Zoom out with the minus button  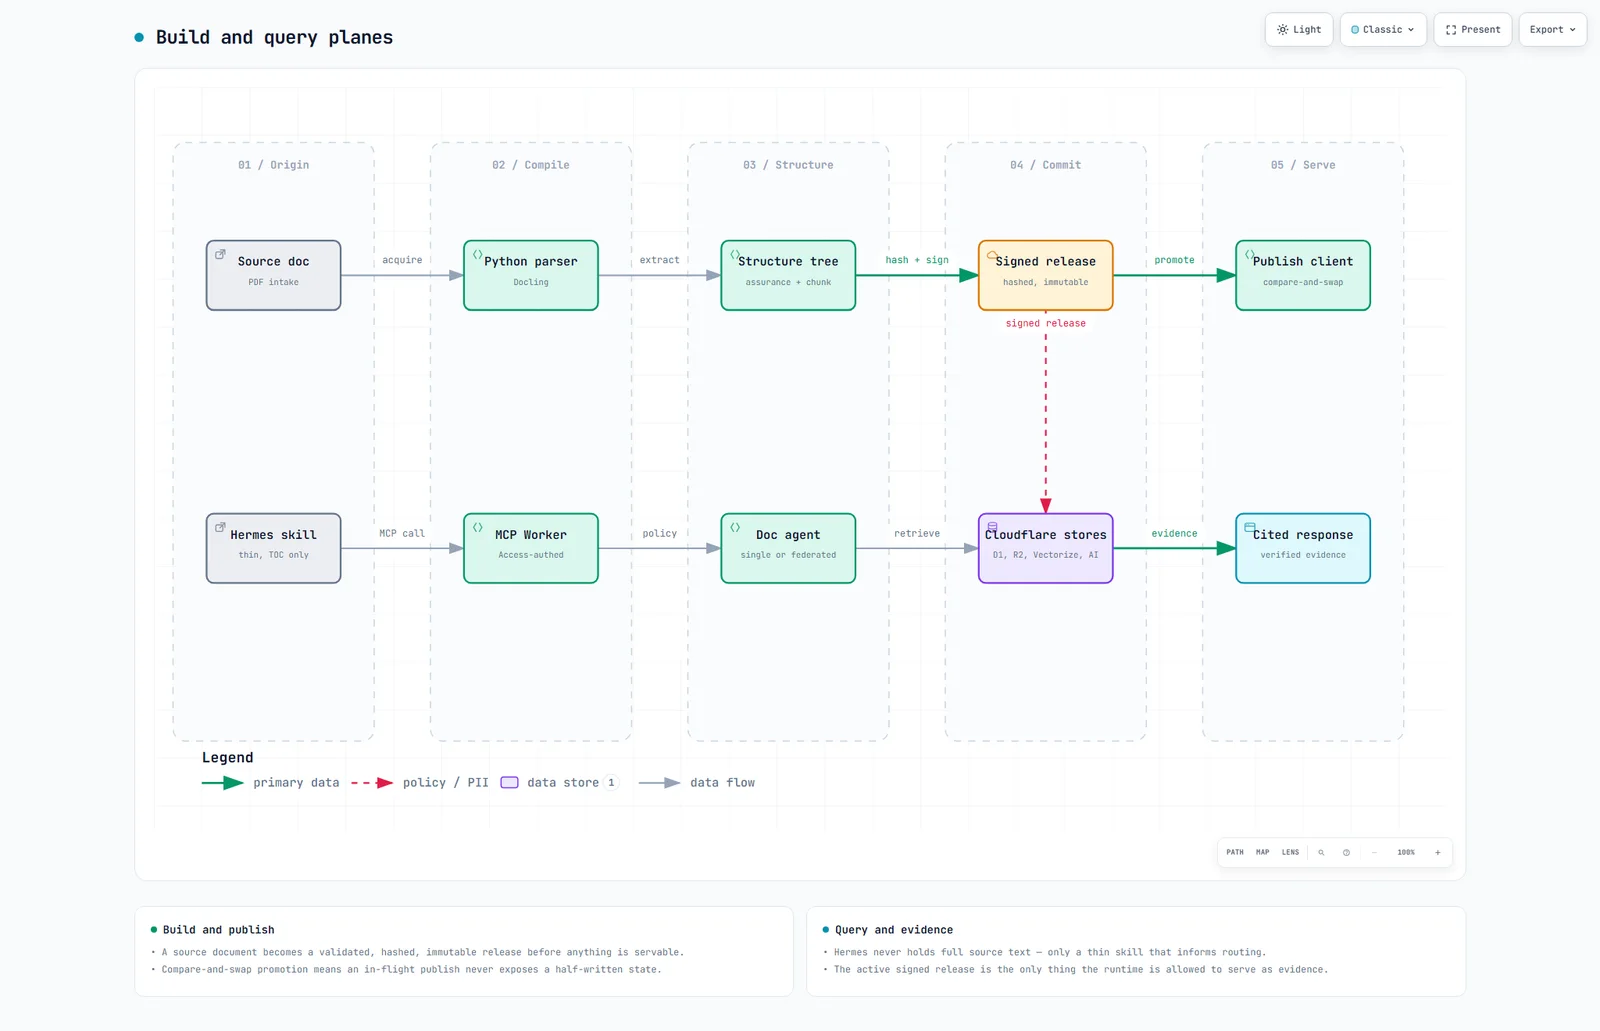pos(1374,853)
